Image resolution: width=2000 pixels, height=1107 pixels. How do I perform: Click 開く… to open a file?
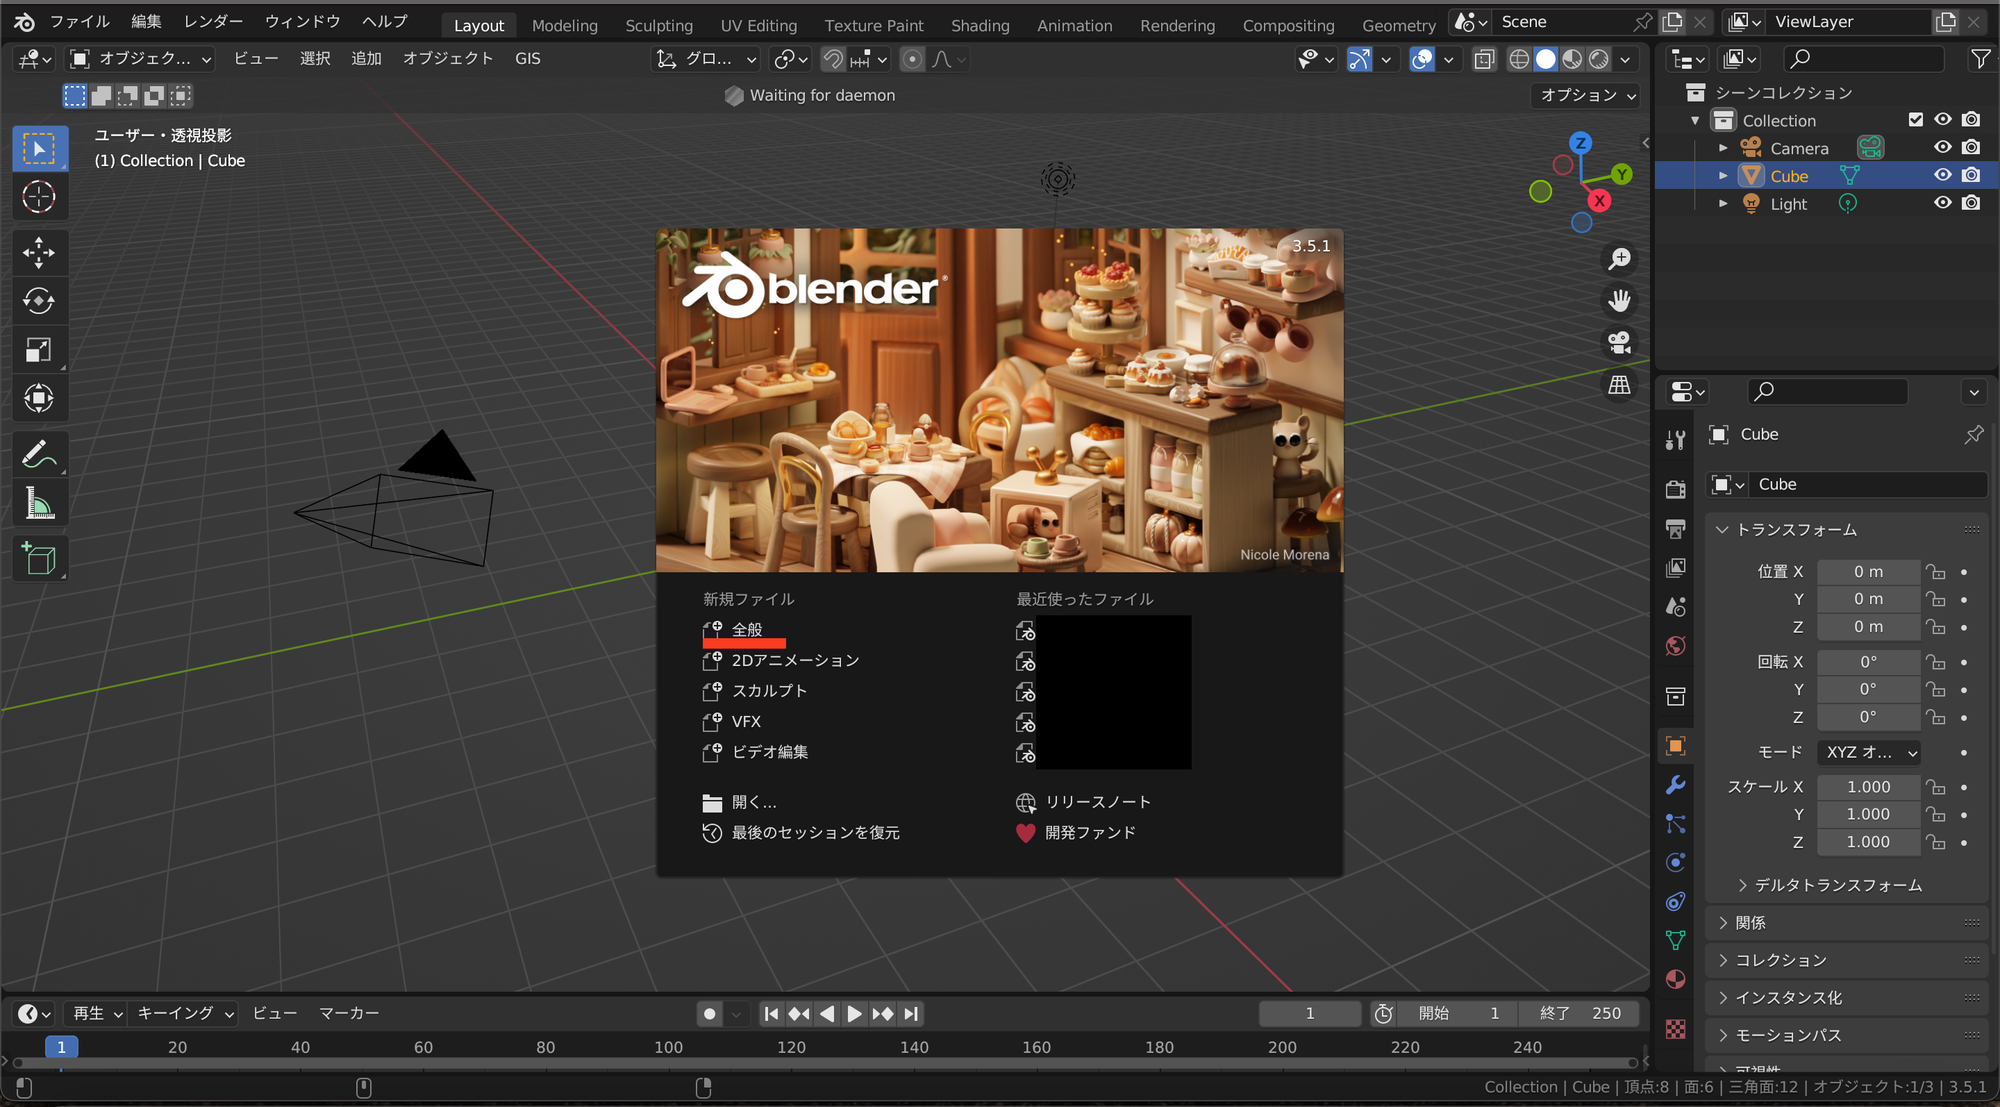click(740, 802)
